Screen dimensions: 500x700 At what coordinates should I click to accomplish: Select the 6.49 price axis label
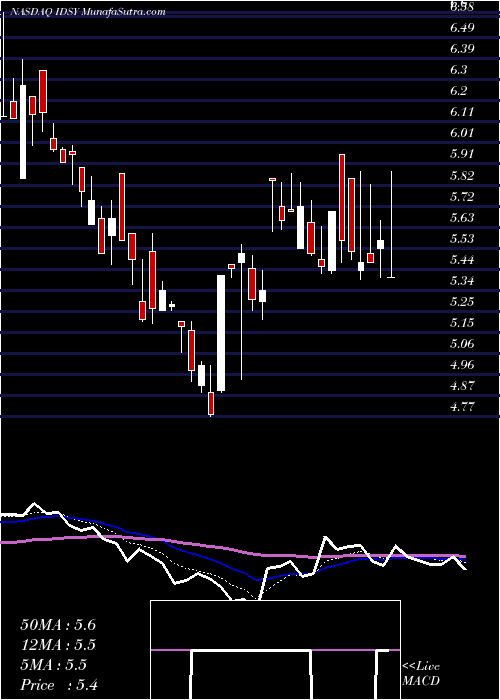tap(462, 28)
